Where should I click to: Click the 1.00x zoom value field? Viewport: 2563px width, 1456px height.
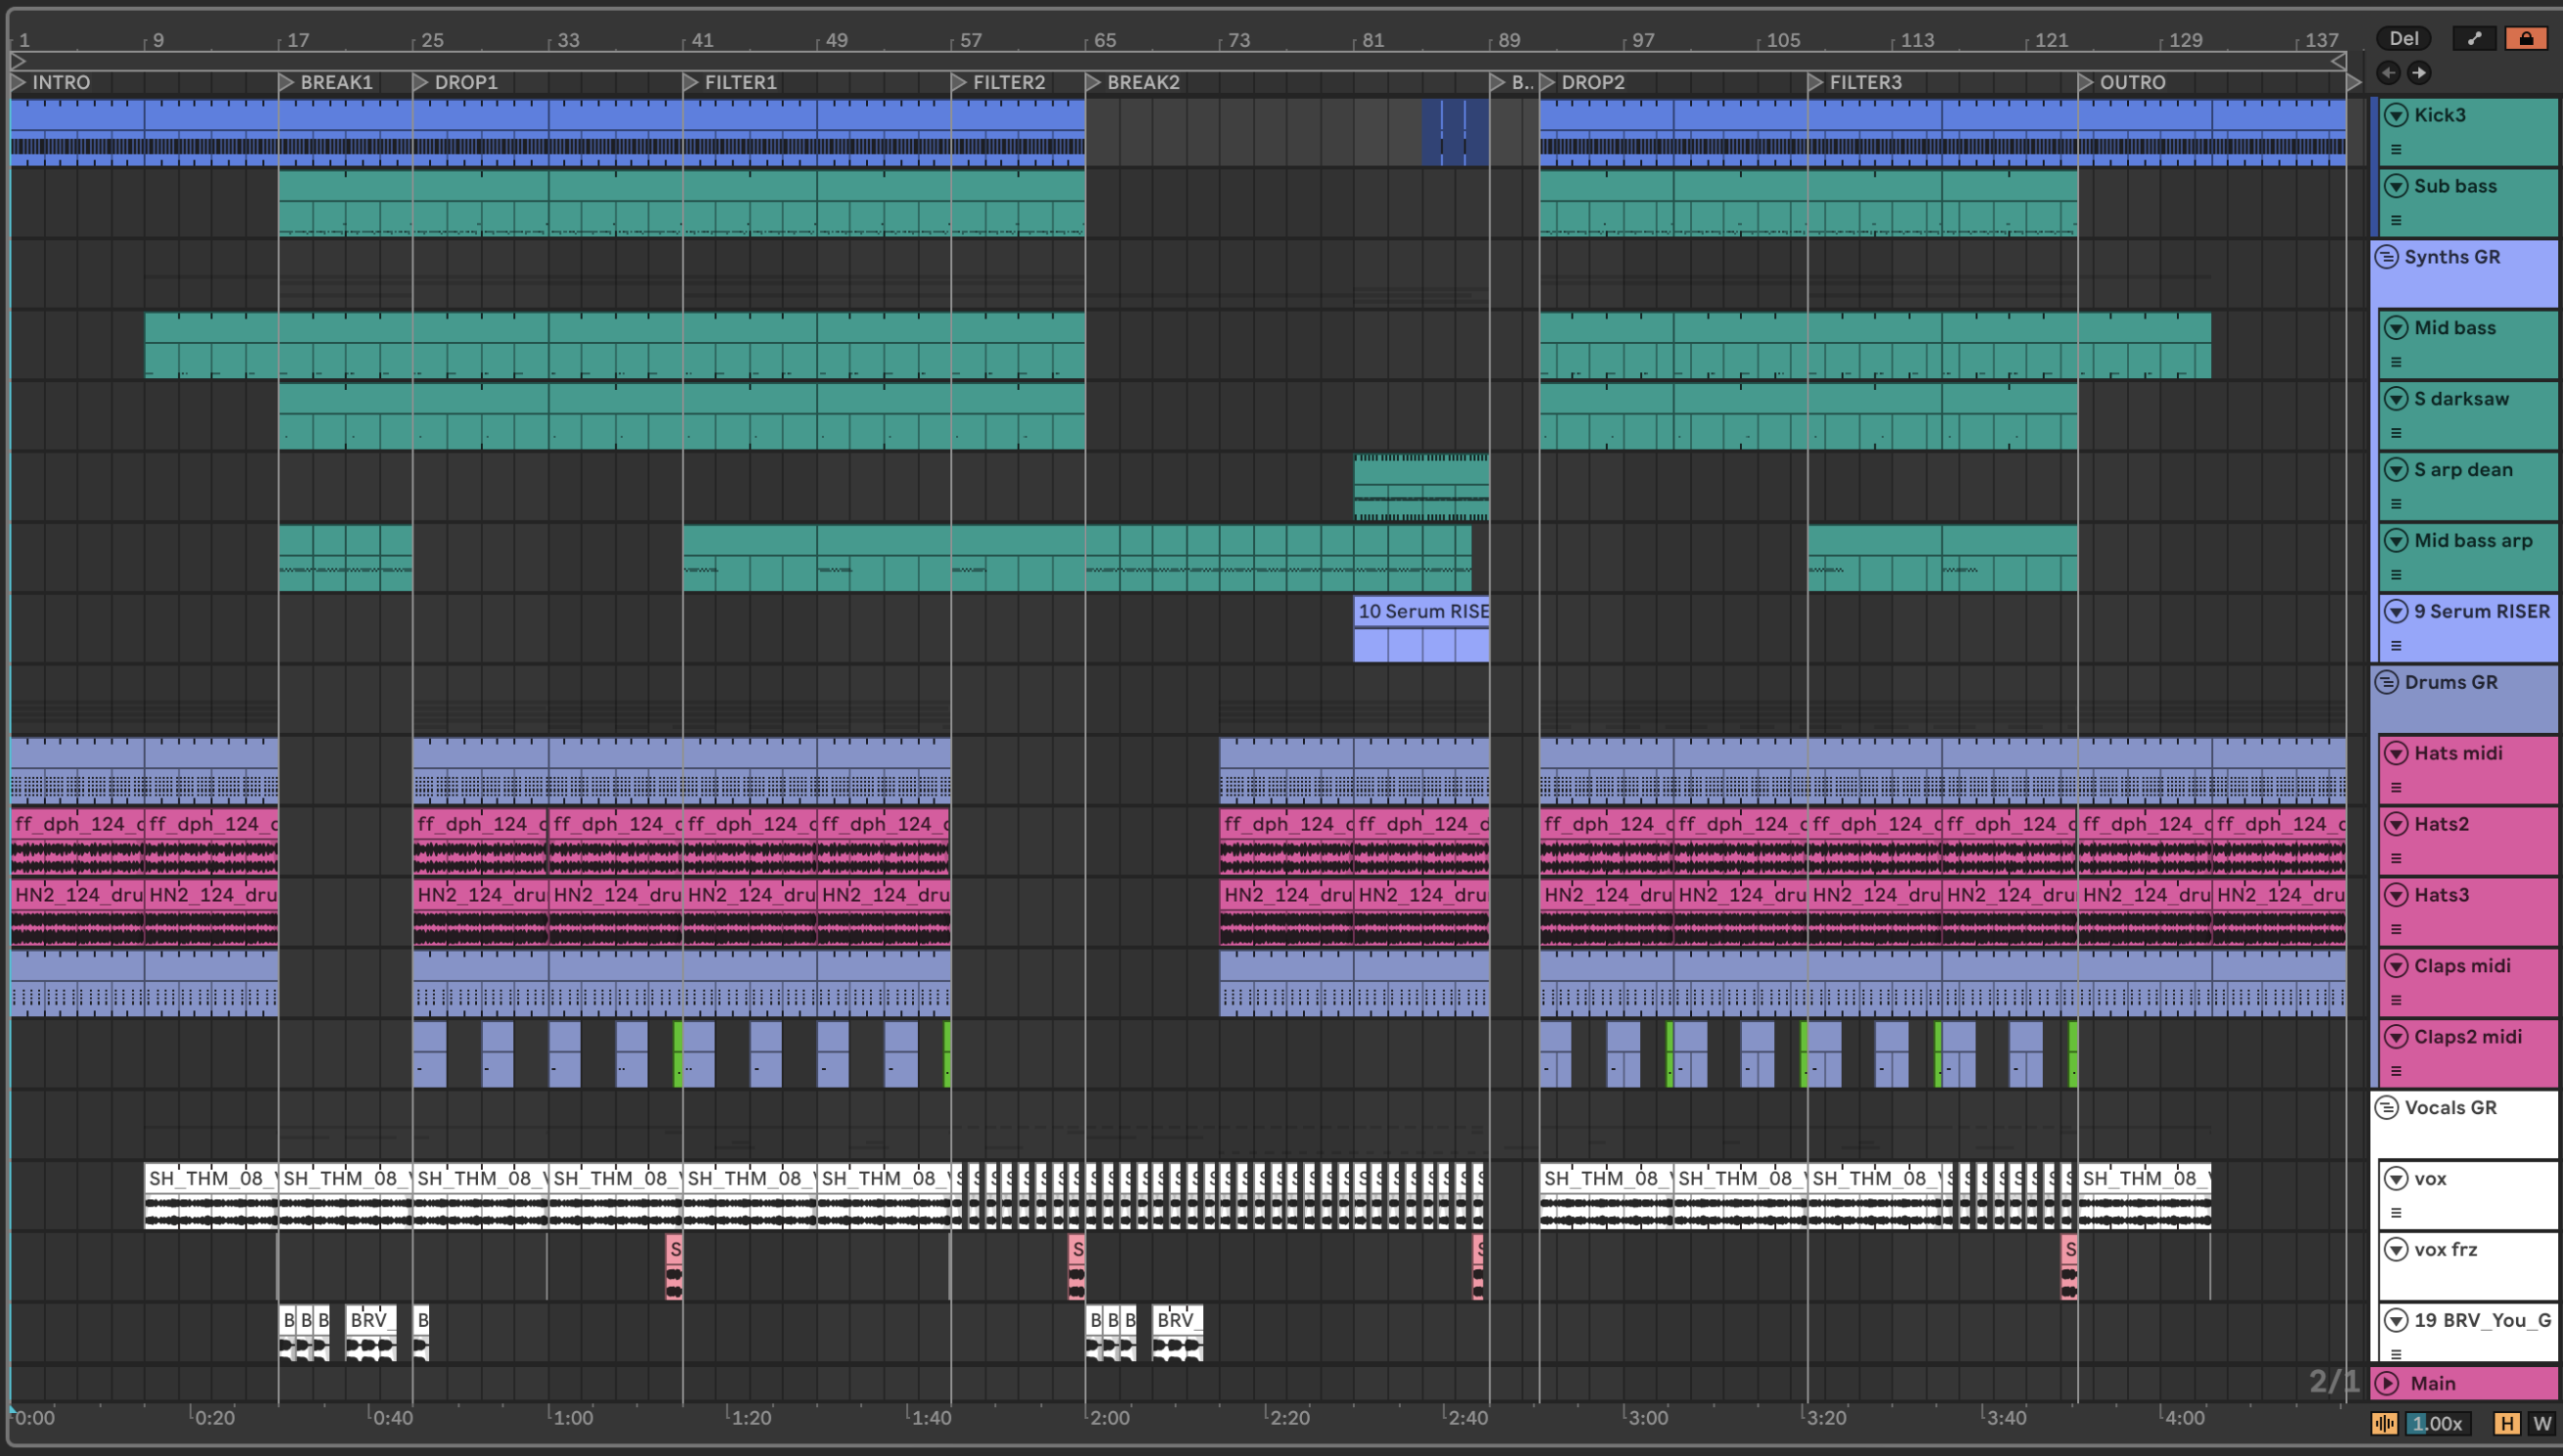point(2439,1423)
